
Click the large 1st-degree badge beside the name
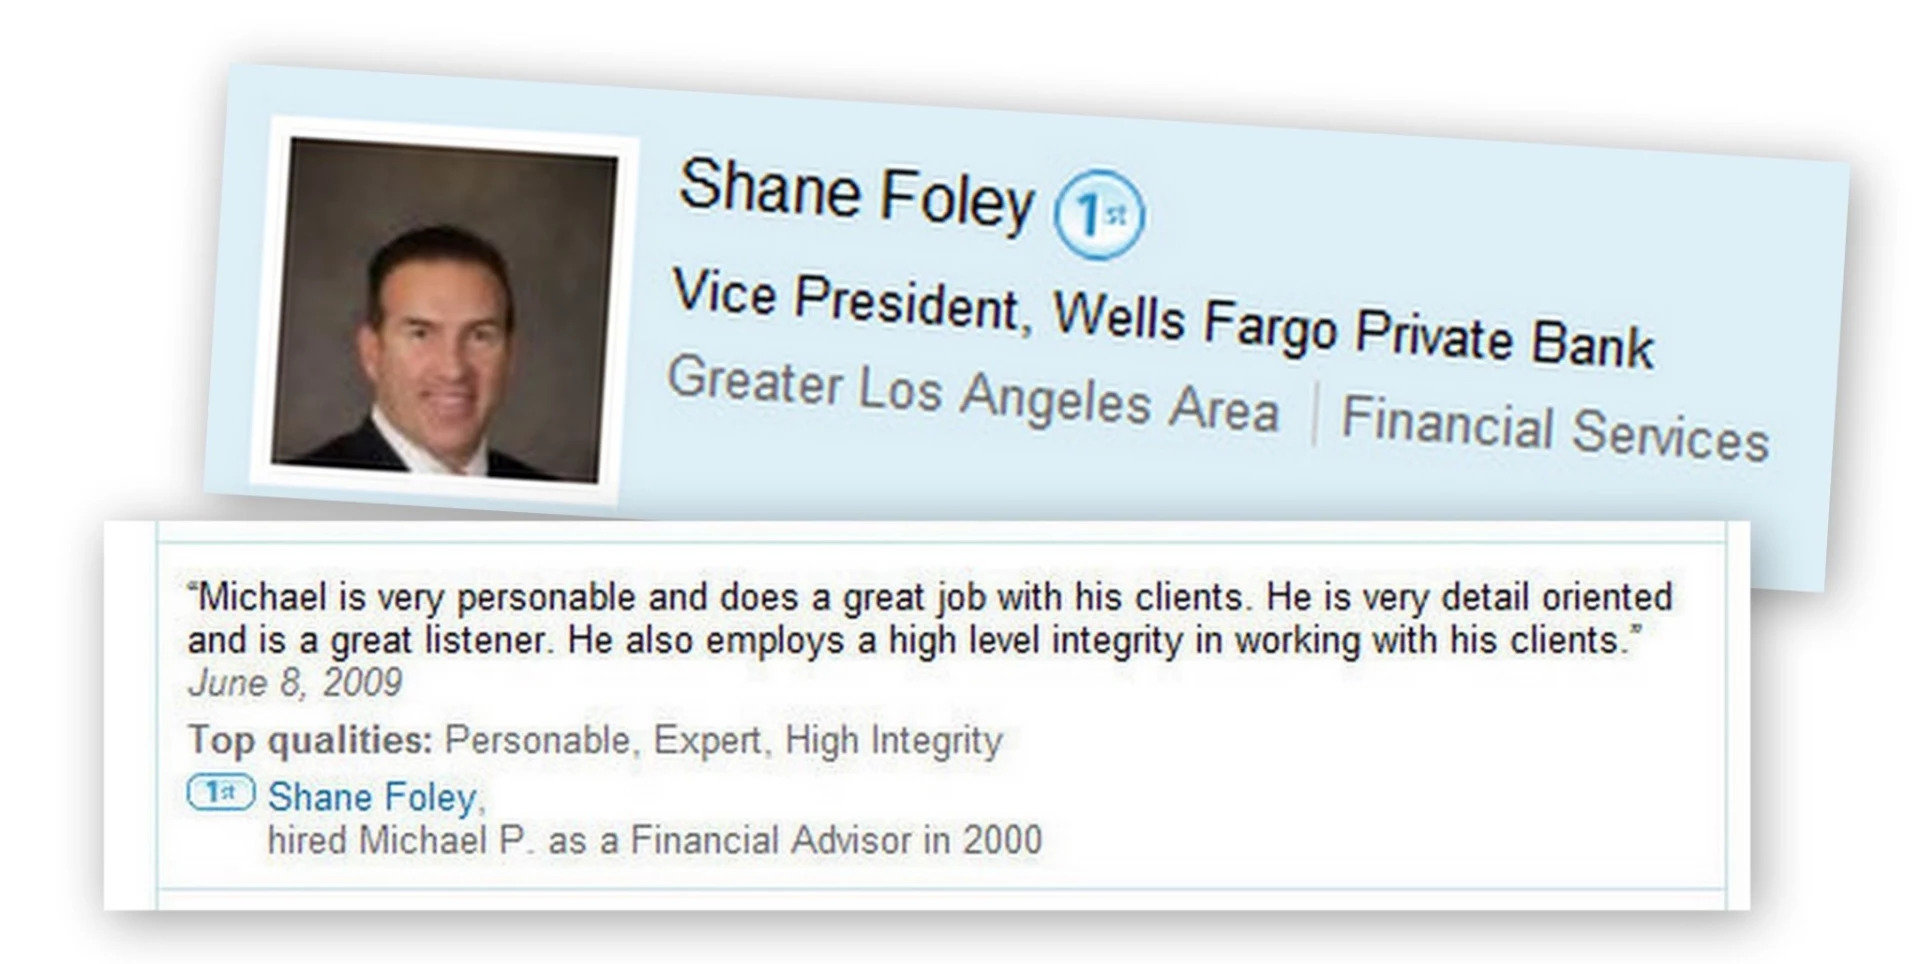[1099, 214]
